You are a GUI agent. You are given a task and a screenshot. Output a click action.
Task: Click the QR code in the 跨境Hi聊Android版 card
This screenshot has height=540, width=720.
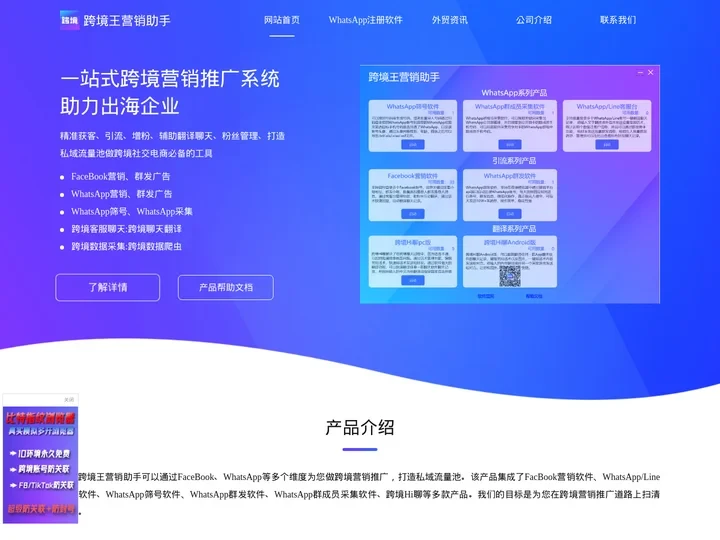click(x=510, y=276)
